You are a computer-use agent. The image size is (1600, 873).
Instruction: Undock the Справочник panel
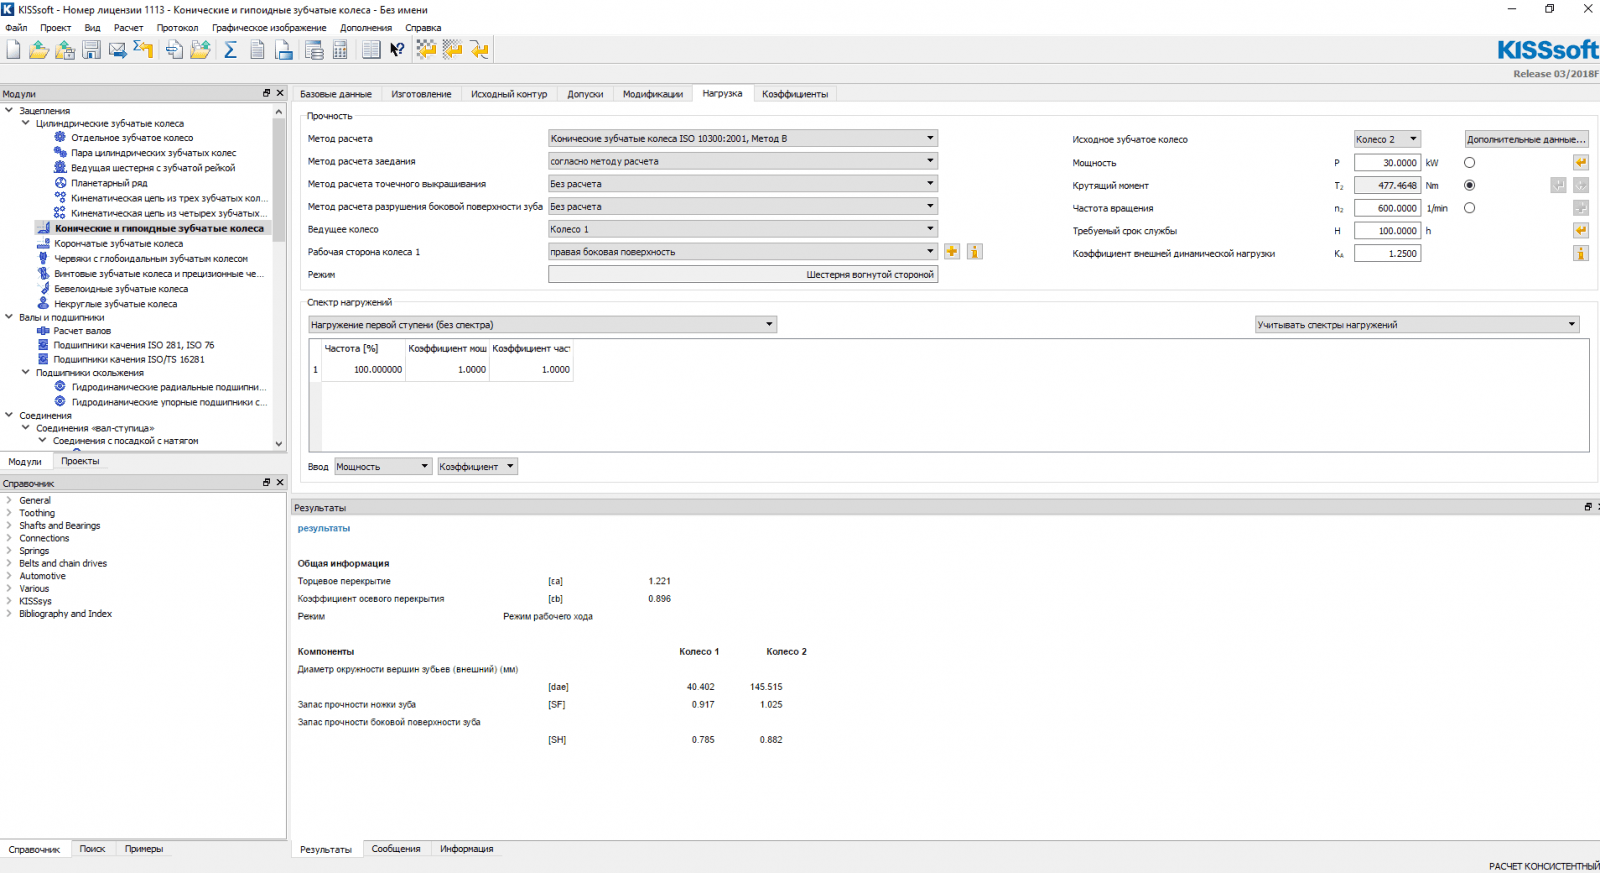[x=266, y=482]
